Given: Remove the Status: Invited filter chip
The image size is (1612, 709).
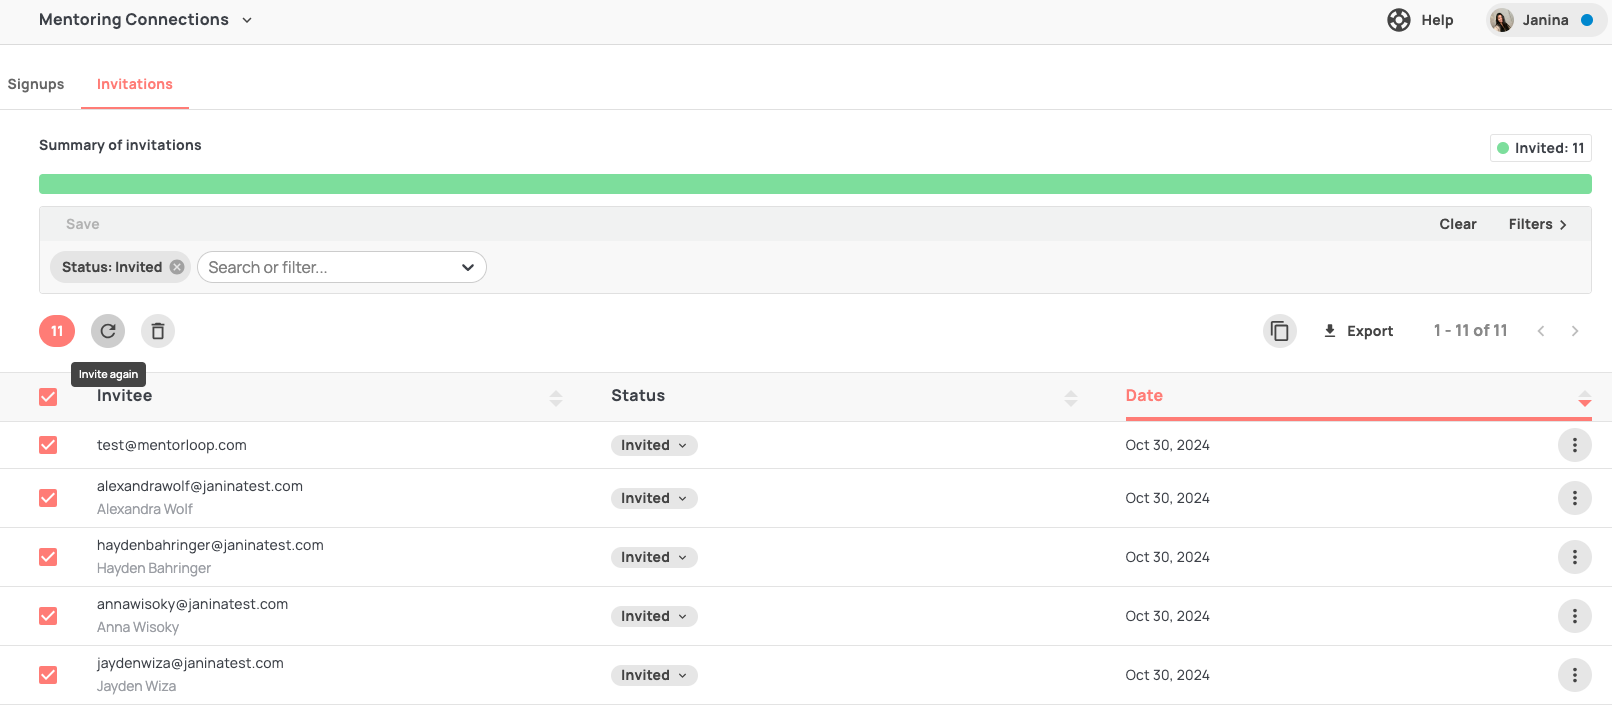Looking at the screenshot, I should 177,267.
